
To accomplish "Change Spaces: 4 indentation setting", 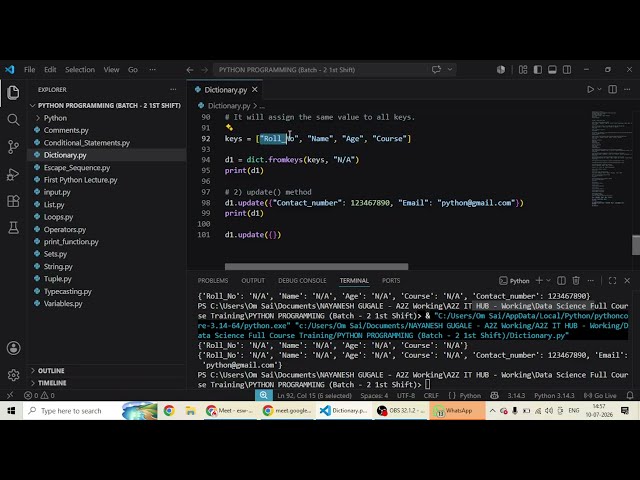I will [374, 395].
